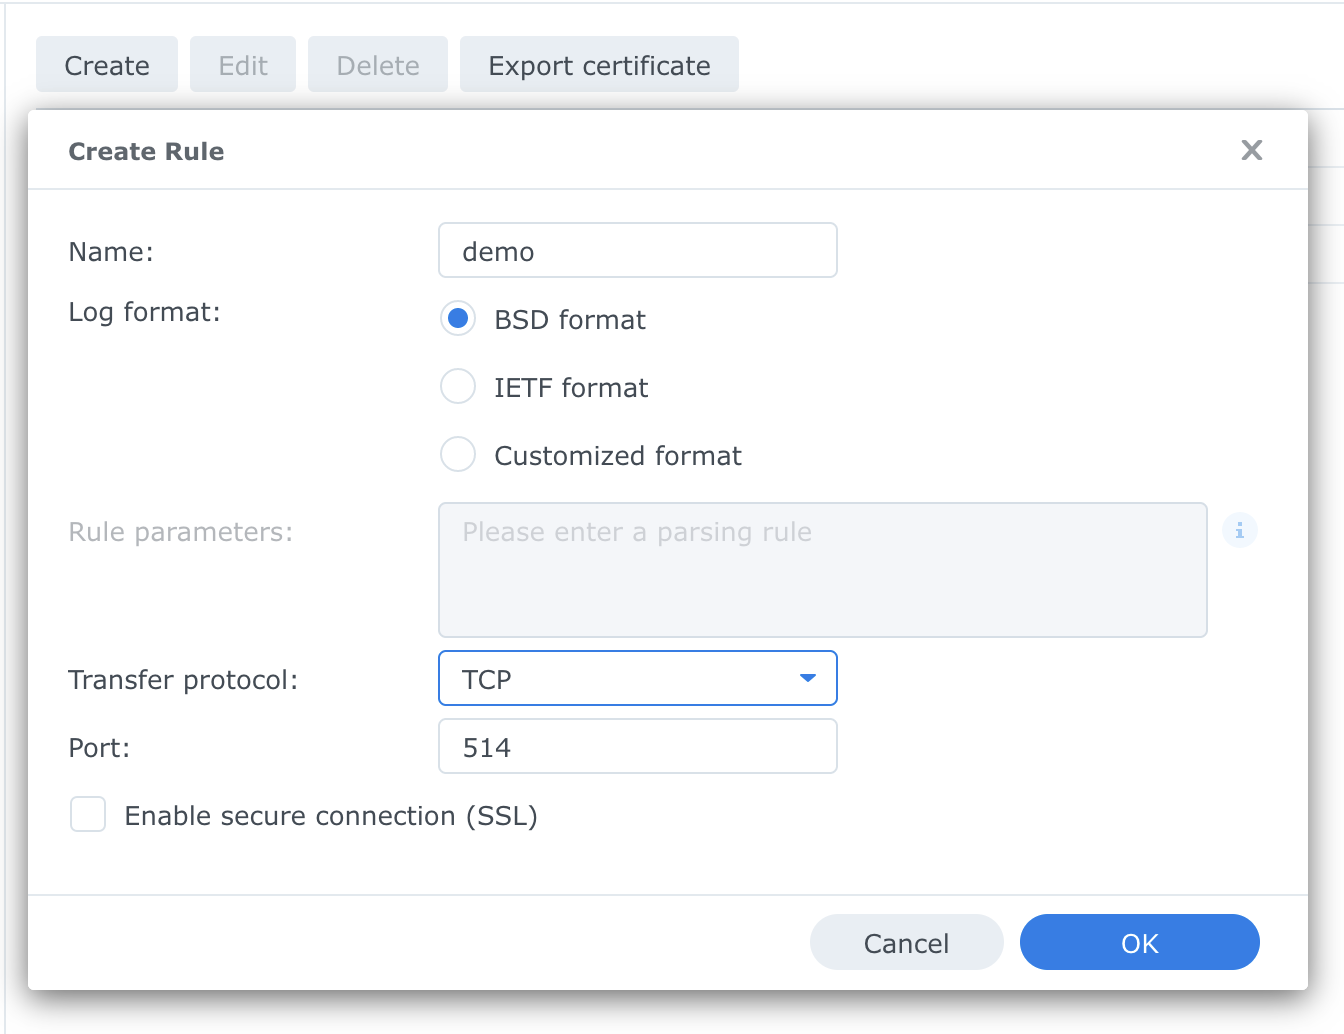Pick the Customized format radio button

coord(458,455)
